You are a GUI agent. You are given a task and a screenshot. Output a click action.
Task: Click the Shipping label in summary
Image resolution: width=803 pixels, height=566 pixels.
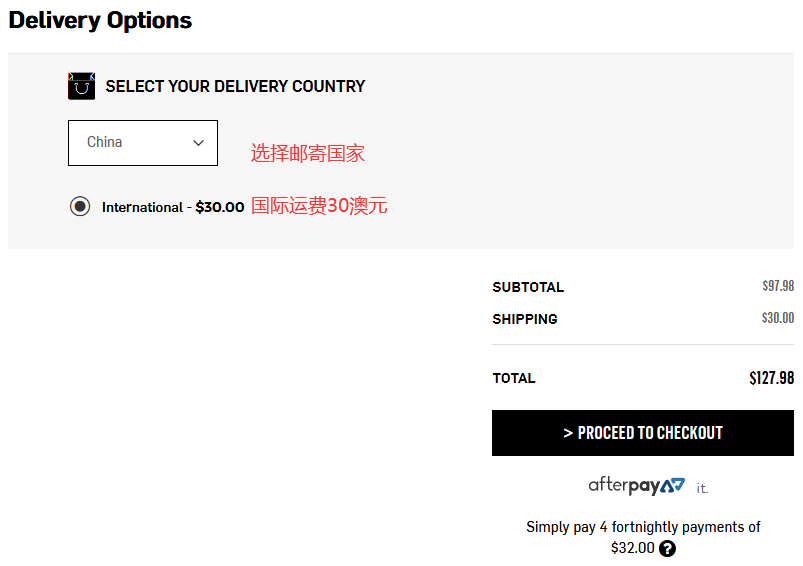[x=525, y=319]
